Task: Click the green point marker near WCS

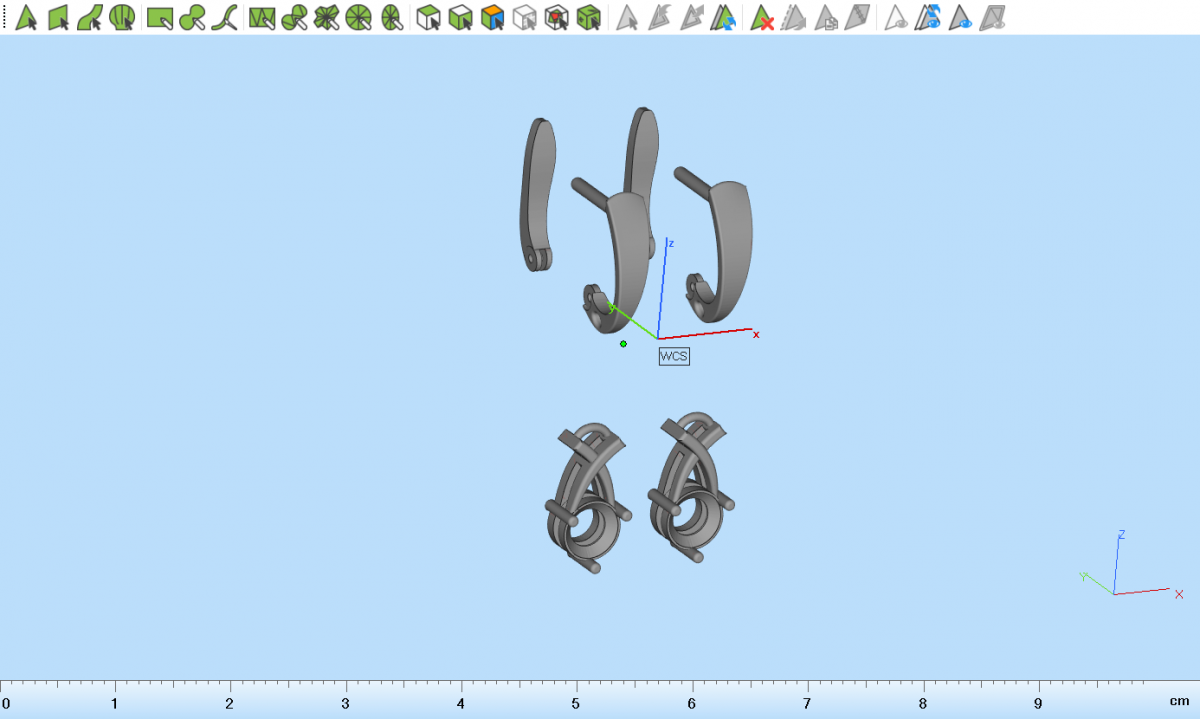Action: pos(623,344)
